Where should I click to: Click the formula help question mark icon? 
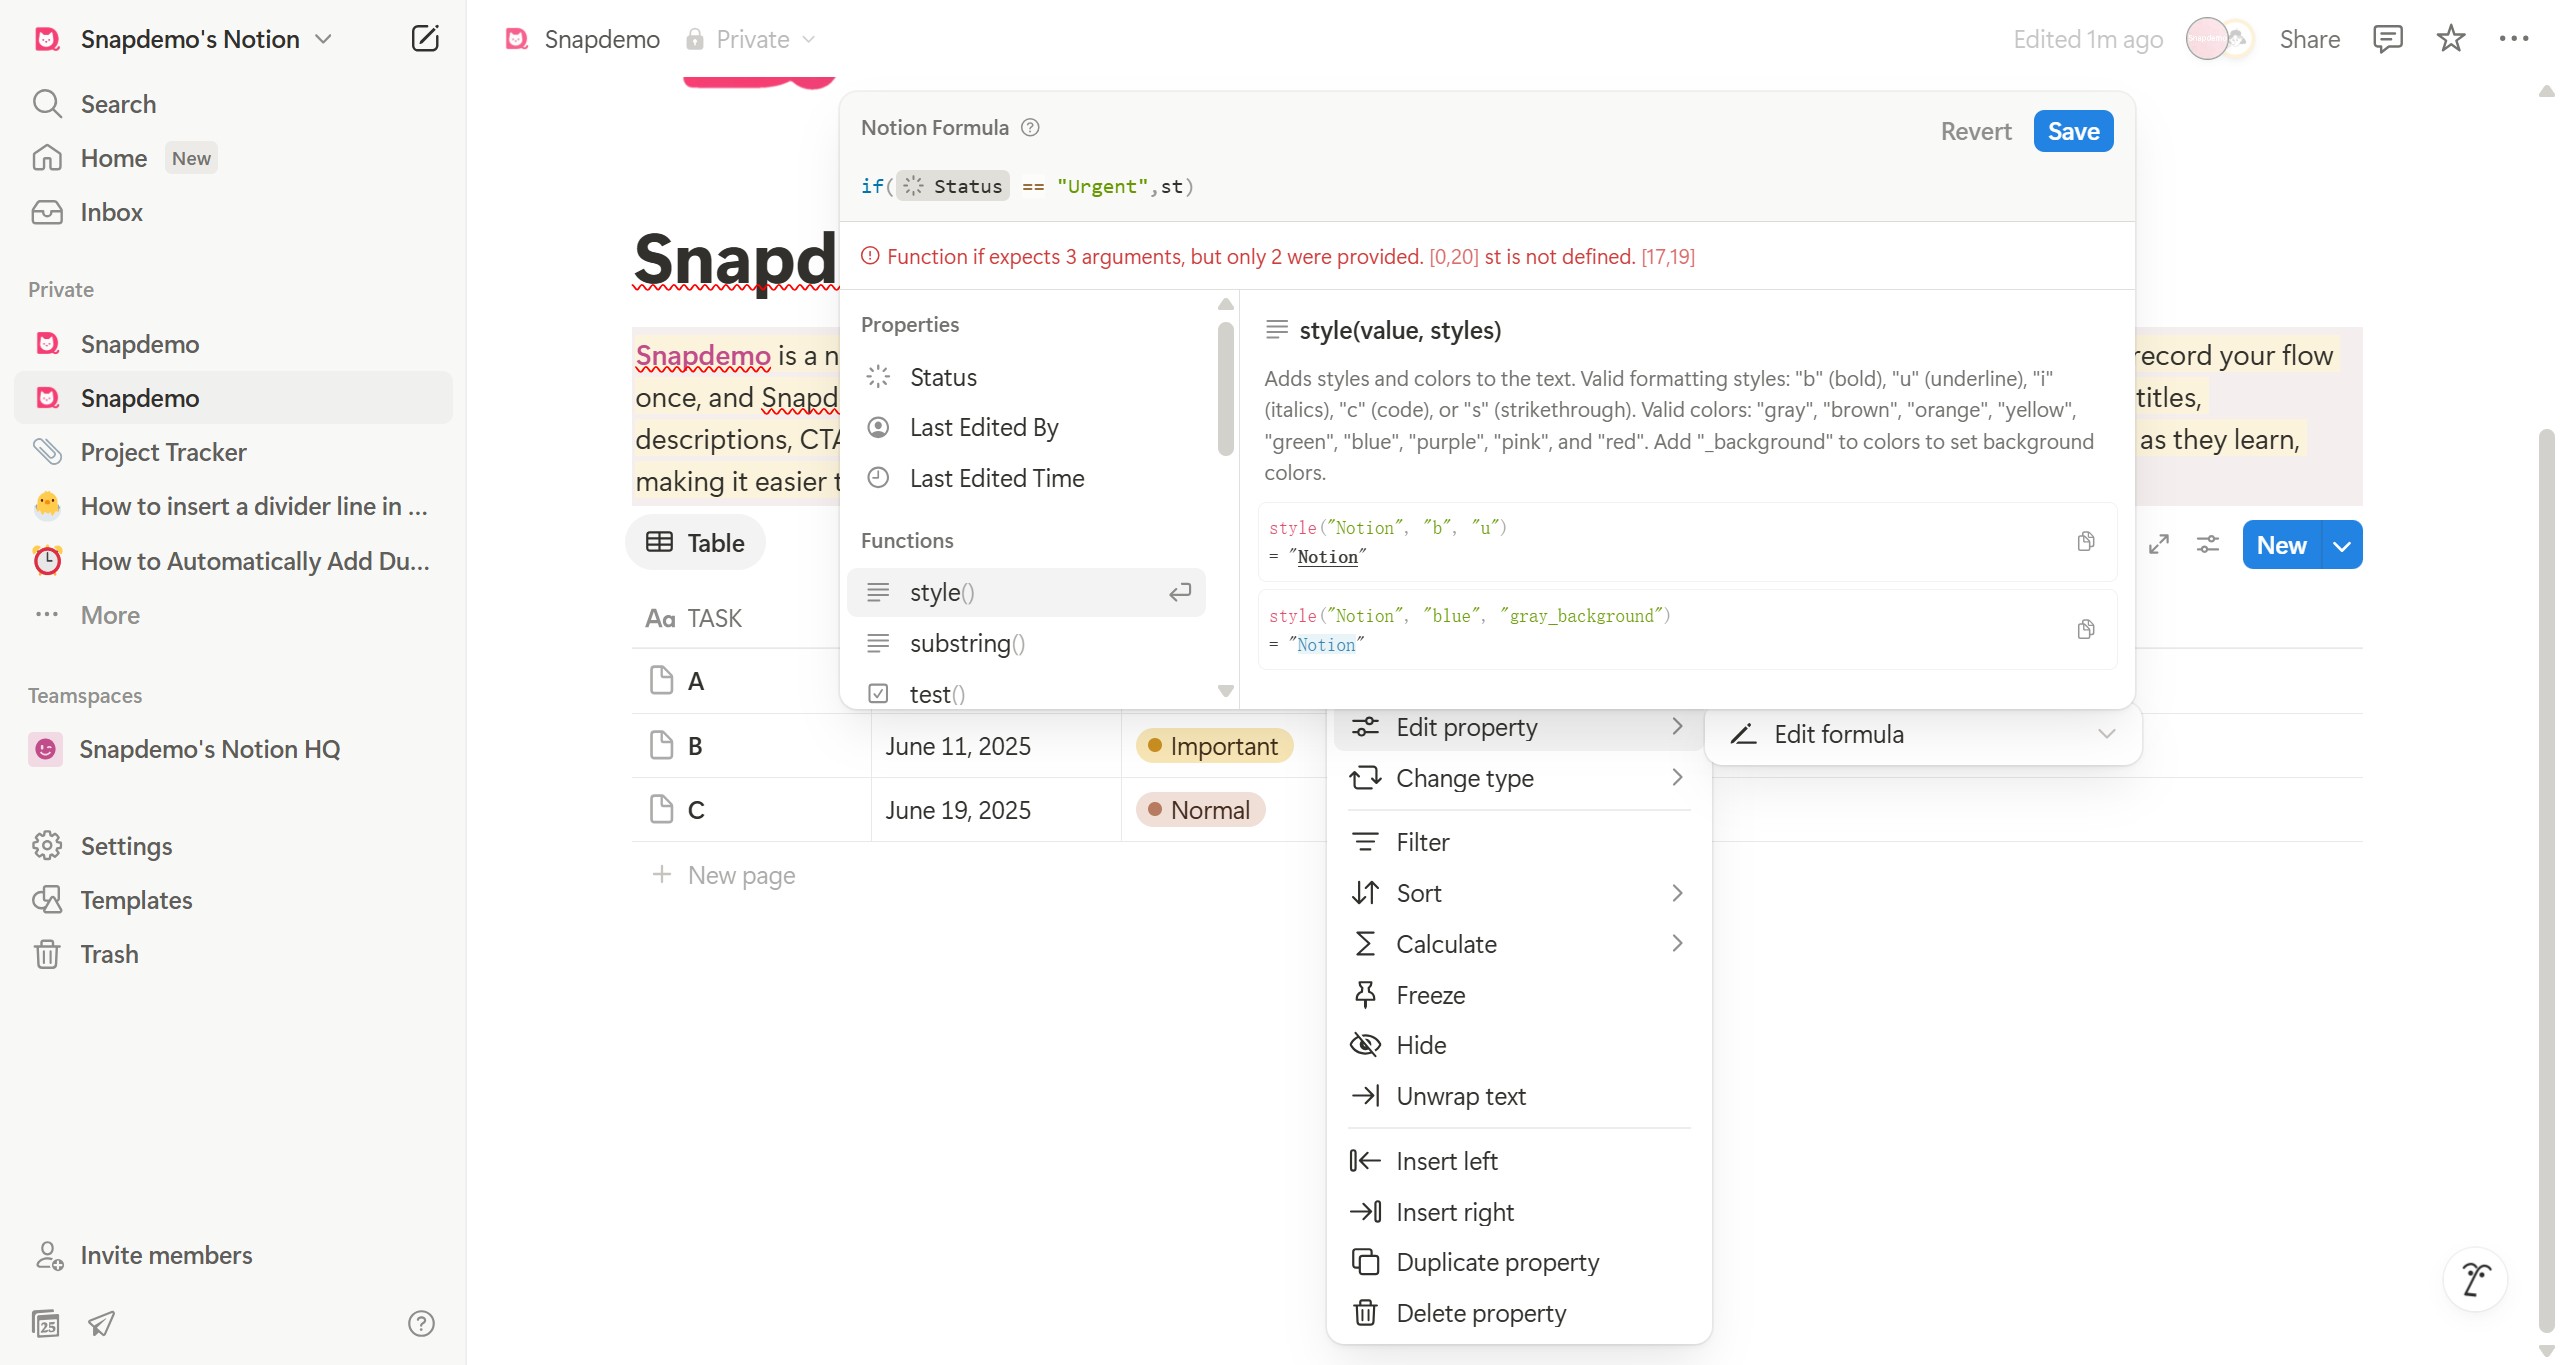(x=1030, y=127)
